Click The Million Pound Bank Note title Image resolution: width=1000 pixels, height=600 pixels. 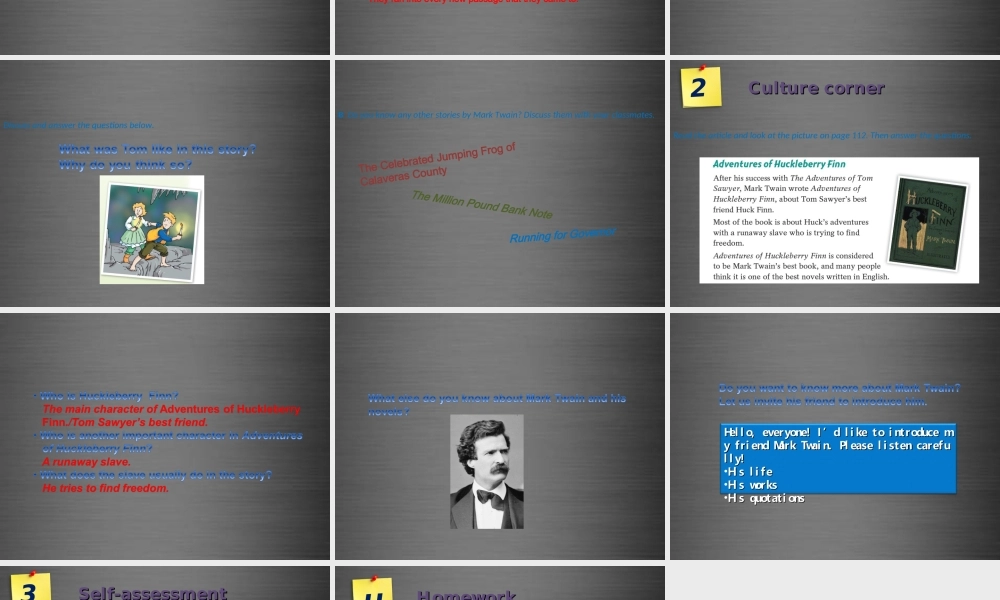[482, 205]
